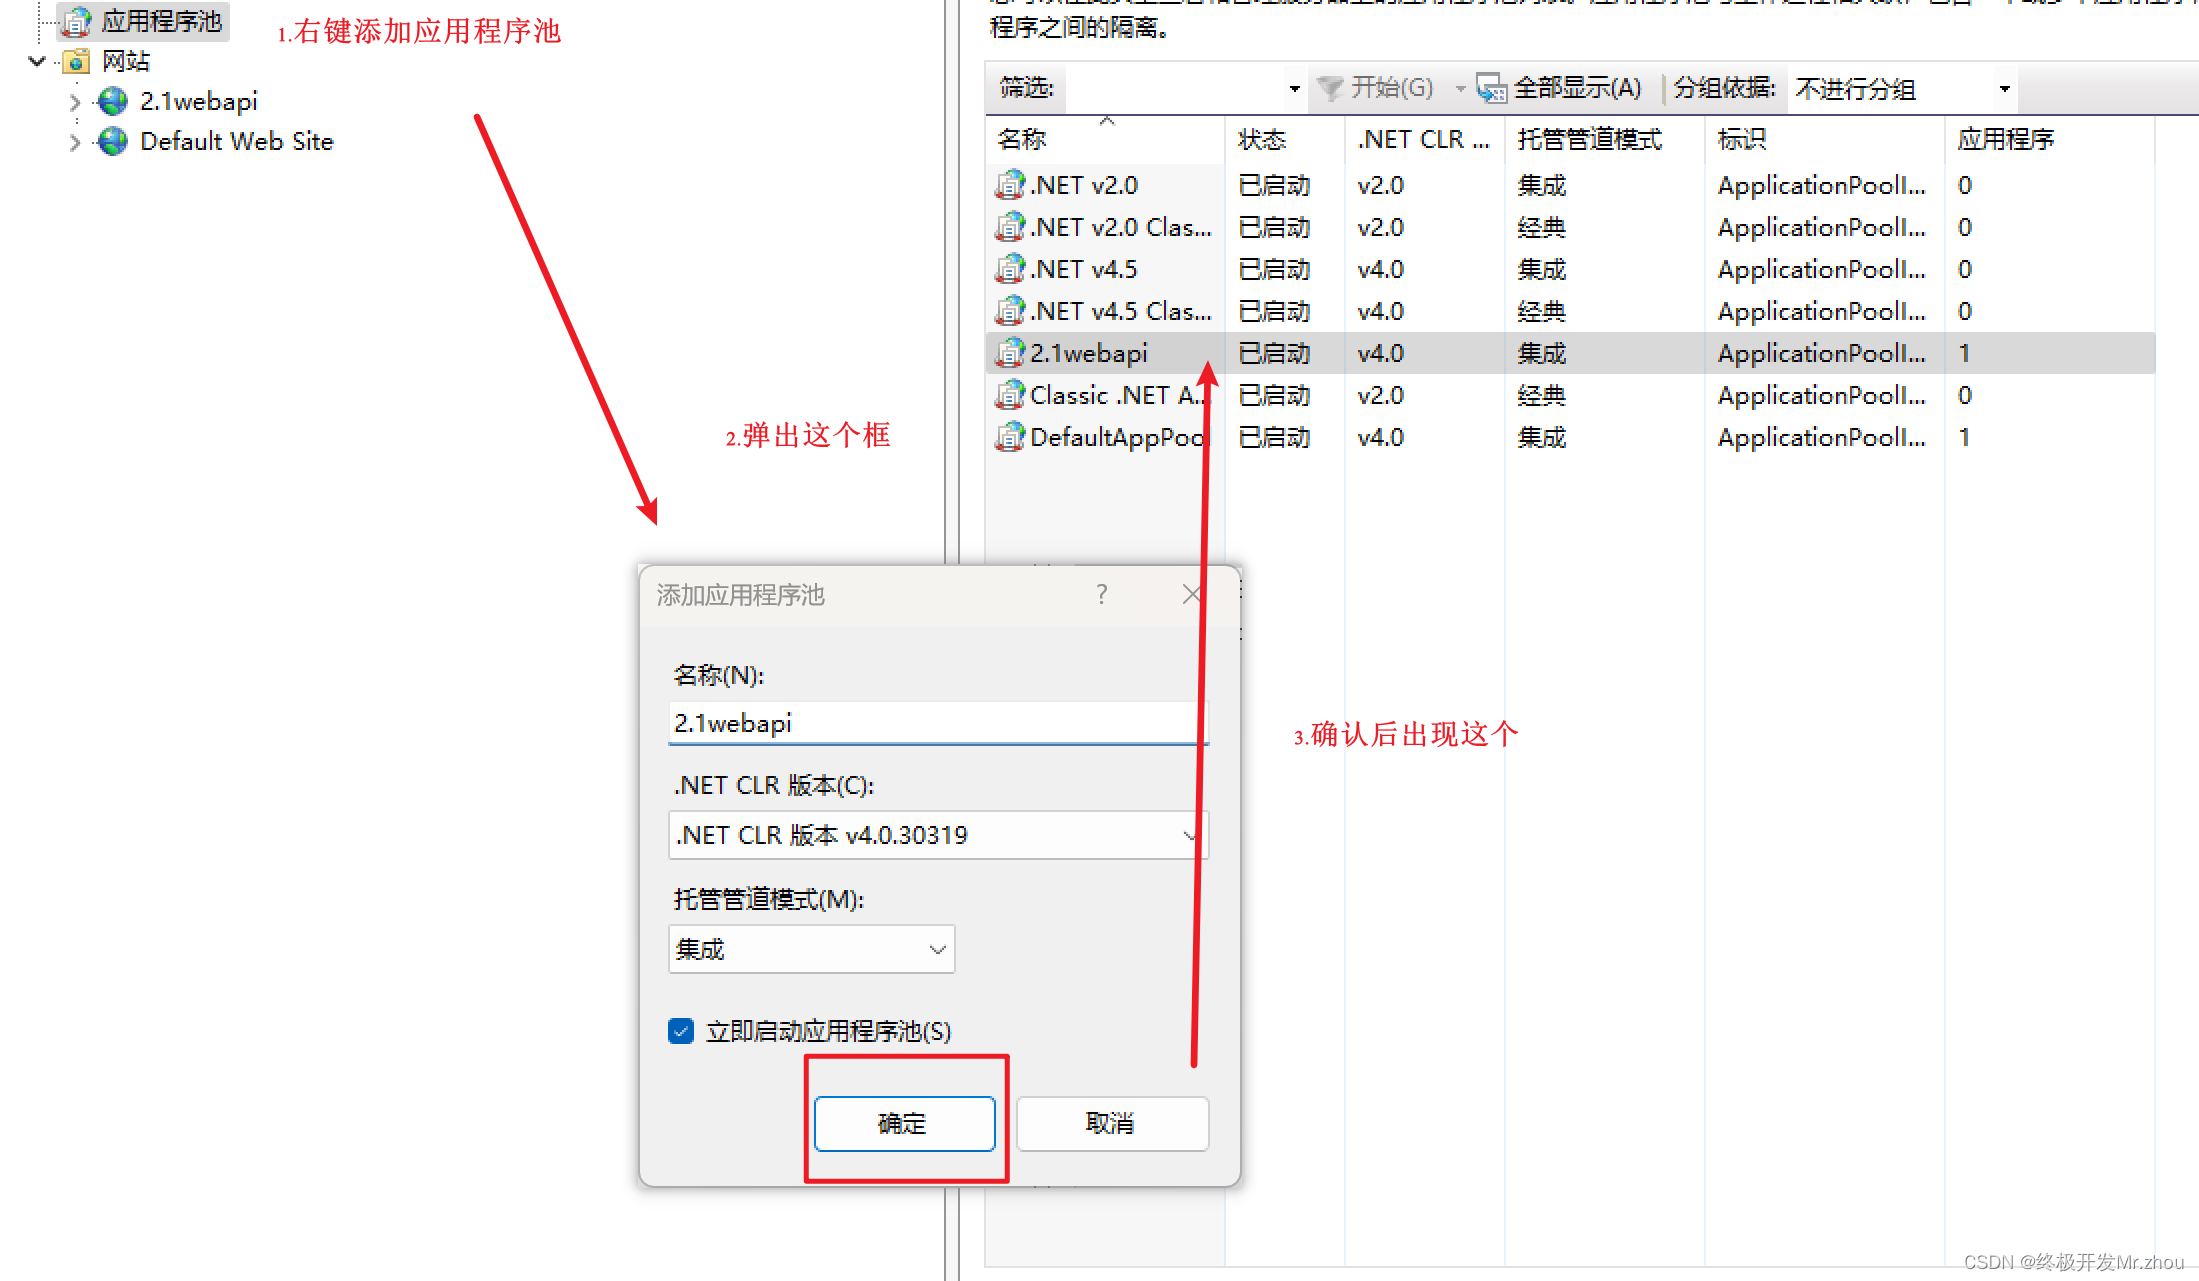Click the Show All (全部显示) button
This screenshot has height=1281, width=2199.
click(1560, 89)
